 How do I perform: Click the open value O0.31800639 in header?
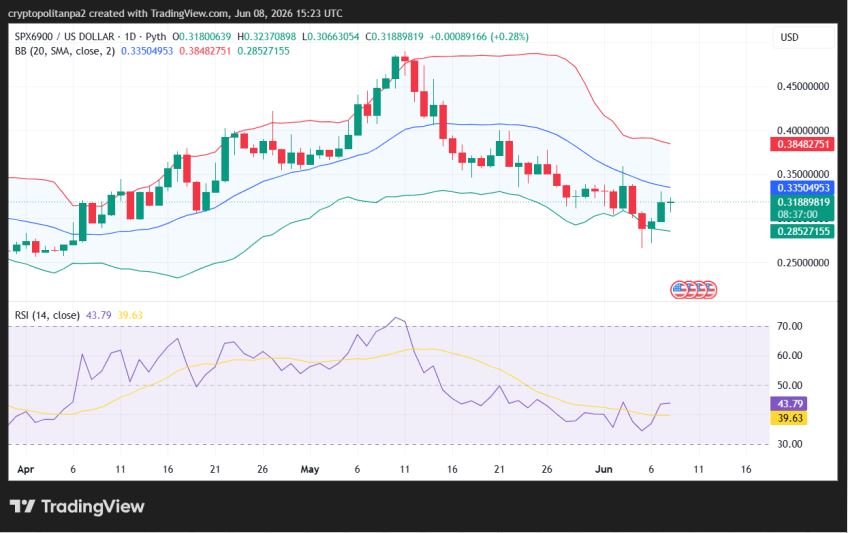point(202,37)
